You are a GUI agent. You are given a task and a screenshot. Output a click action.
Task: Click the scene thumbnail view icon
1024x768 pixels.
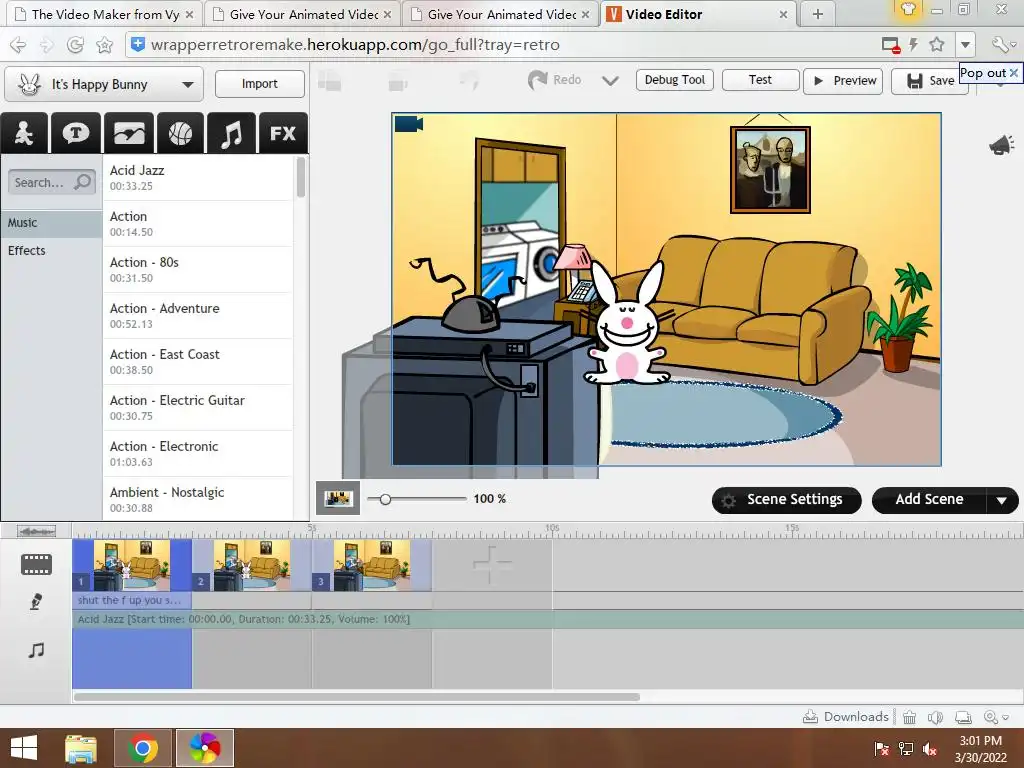[338, 499]
